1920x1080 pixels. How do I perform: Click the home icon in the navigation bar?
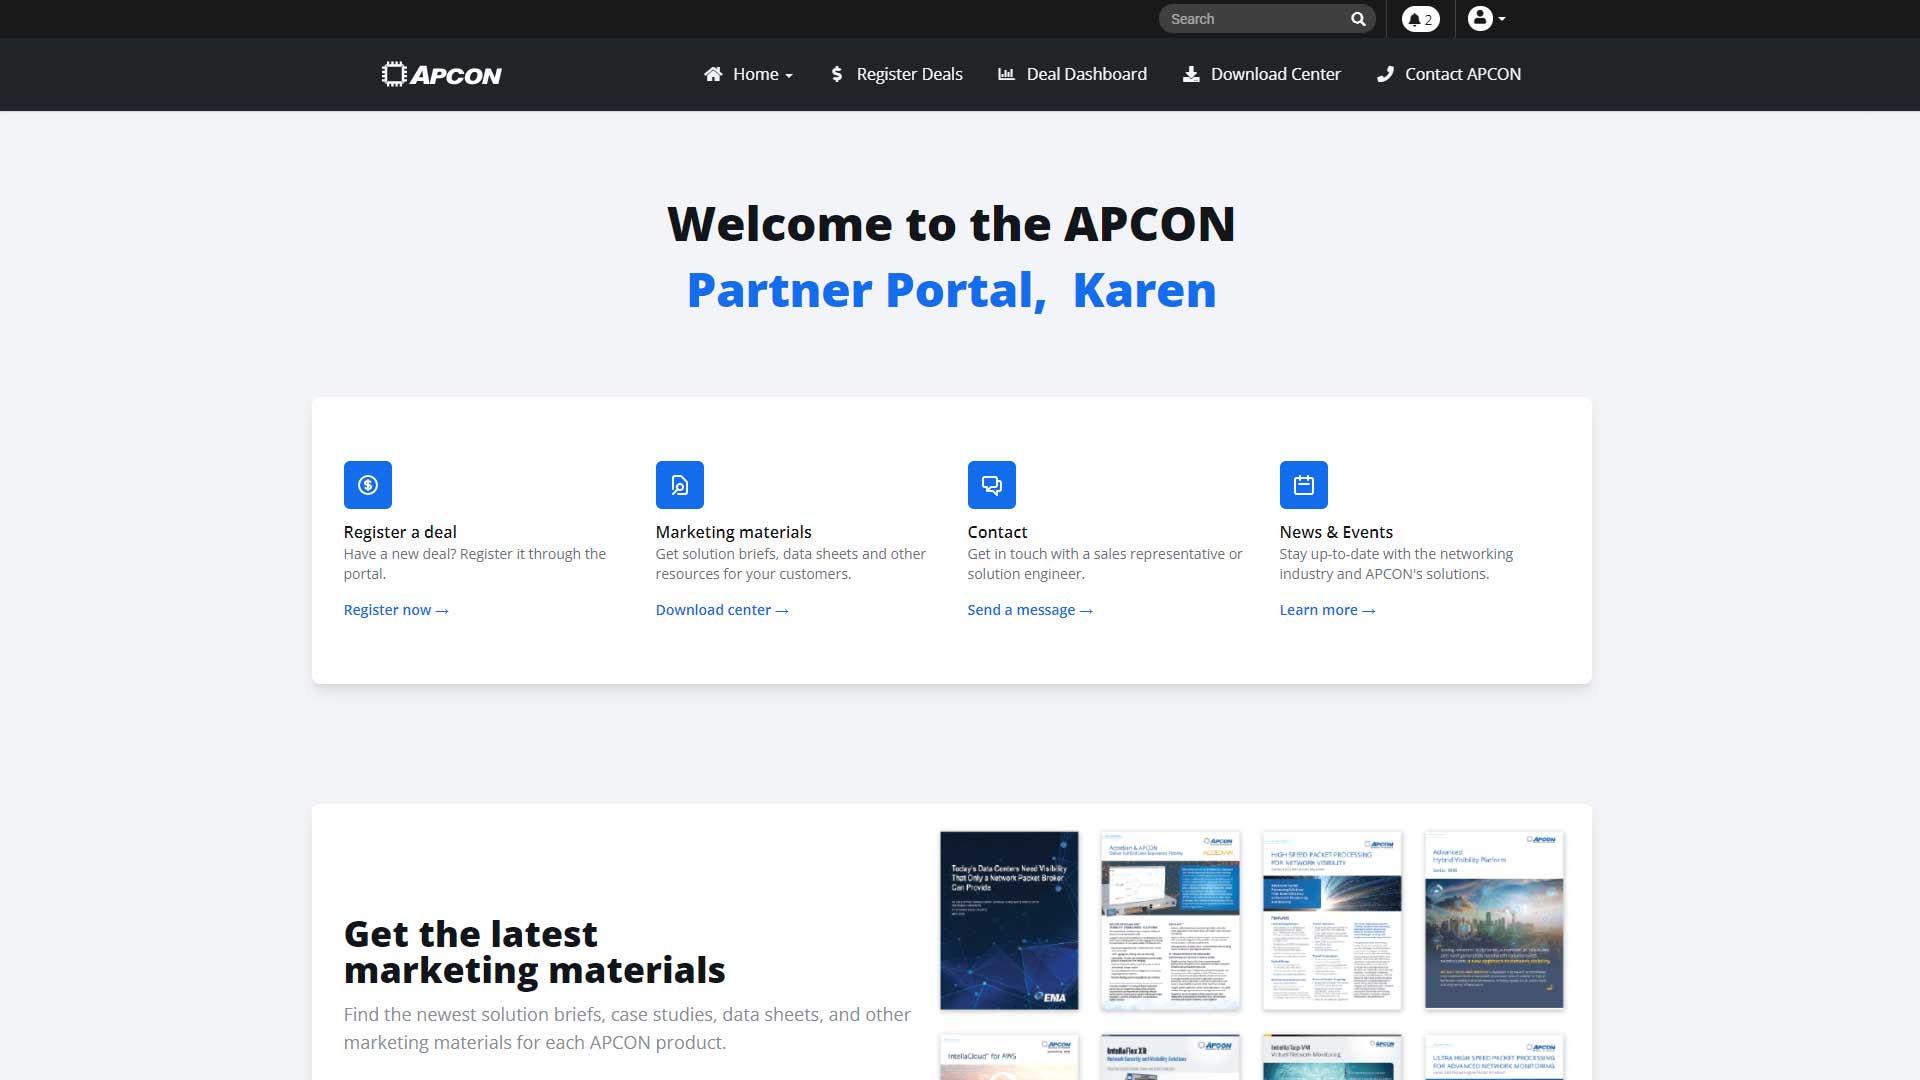713,73
